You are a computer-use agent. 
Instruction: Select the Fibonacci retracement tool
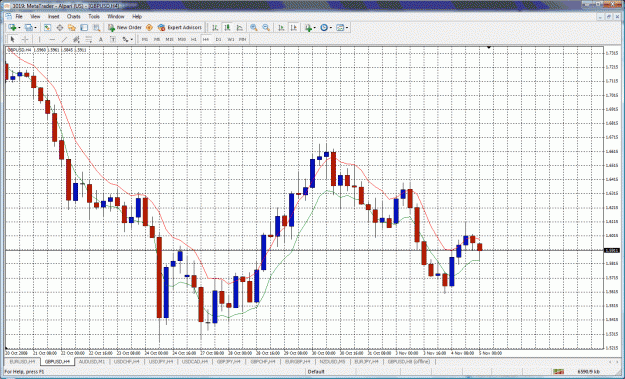(x=88, y=39)
